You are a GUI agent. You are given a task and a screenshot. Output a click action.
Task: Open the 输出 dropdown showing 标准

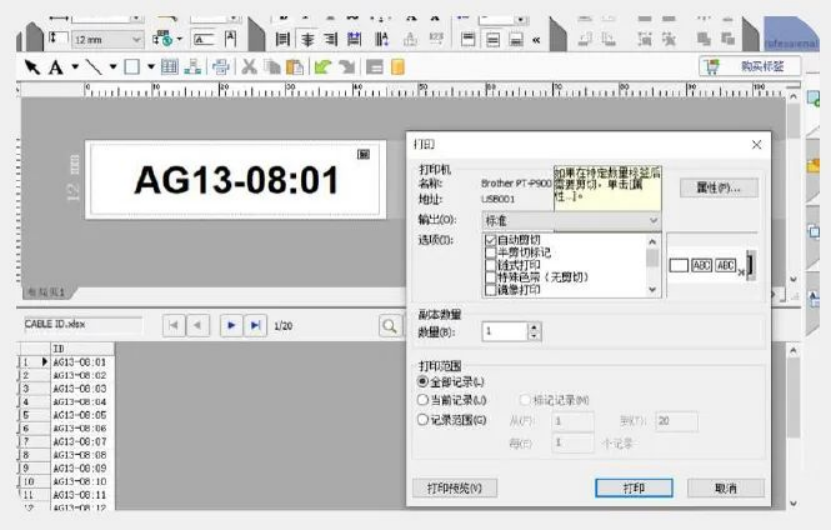[x=572, y=219]
